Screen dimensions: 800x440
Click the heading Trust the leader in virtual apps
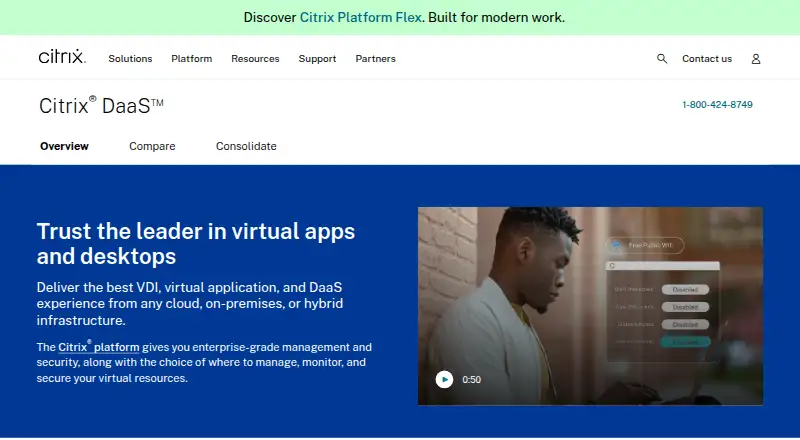[195, 243]
